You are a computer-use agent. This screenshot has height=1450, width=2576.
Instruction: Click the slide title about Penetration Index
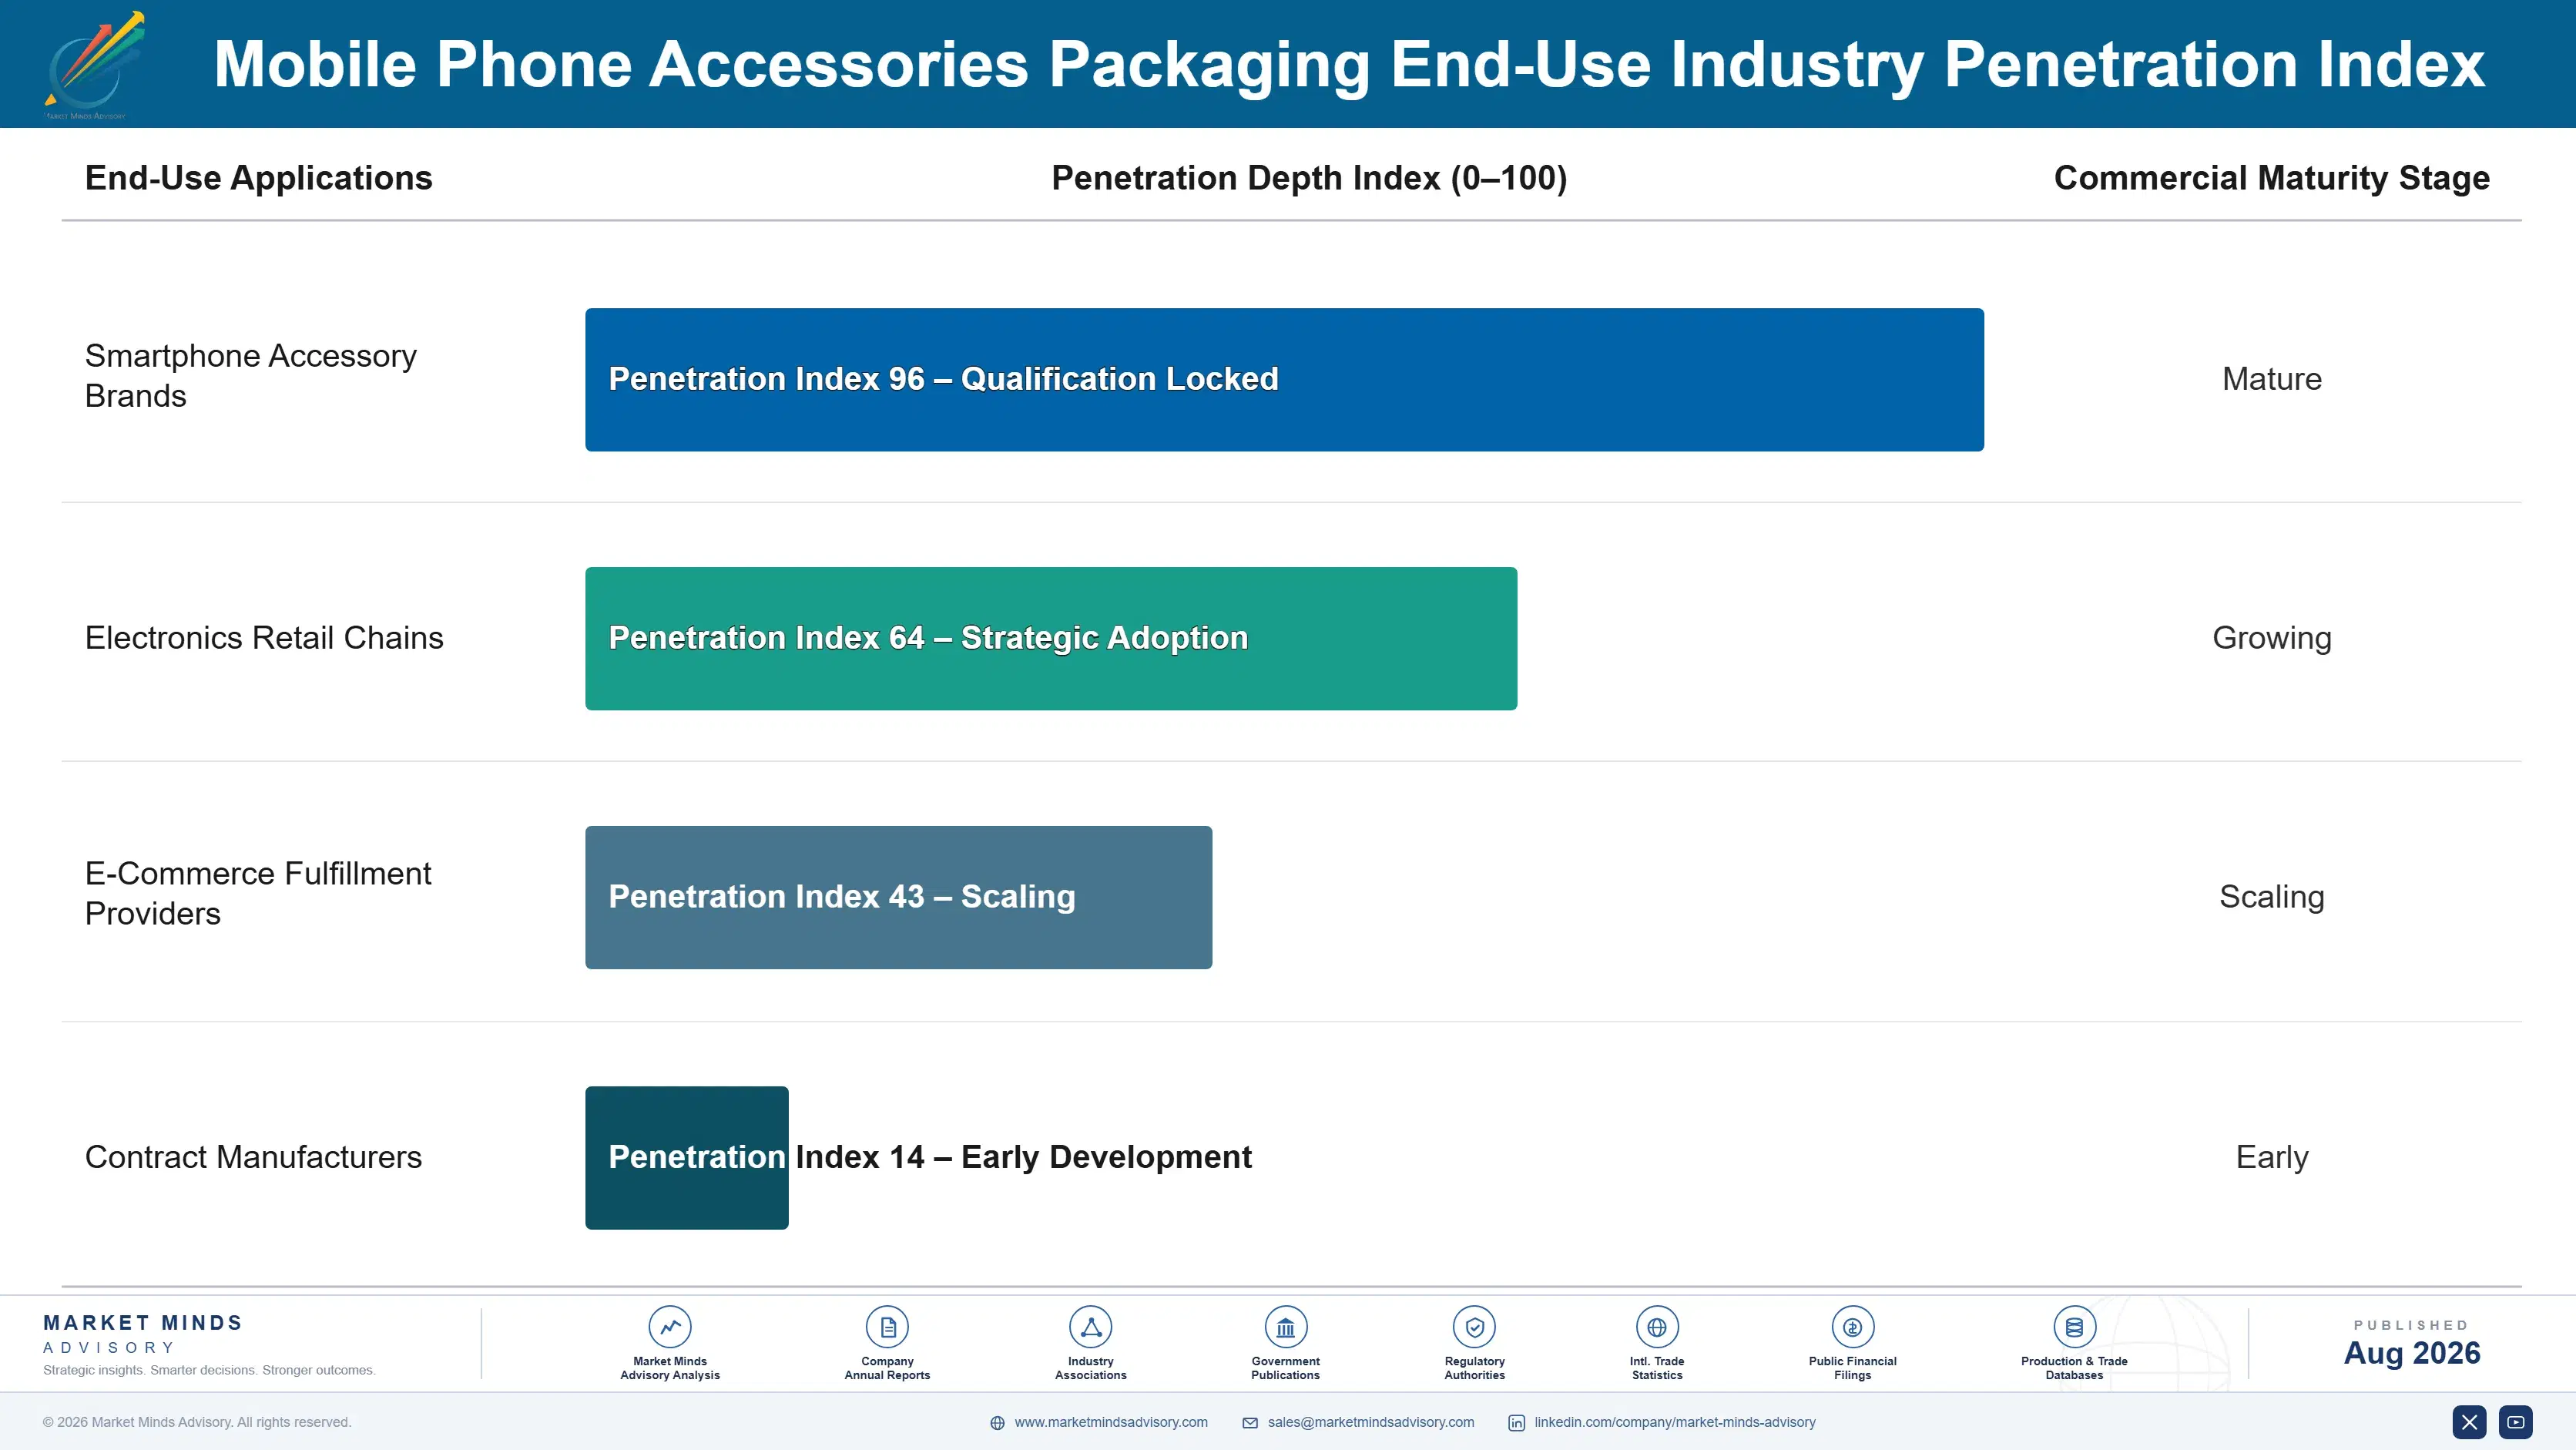point(1349,64)
